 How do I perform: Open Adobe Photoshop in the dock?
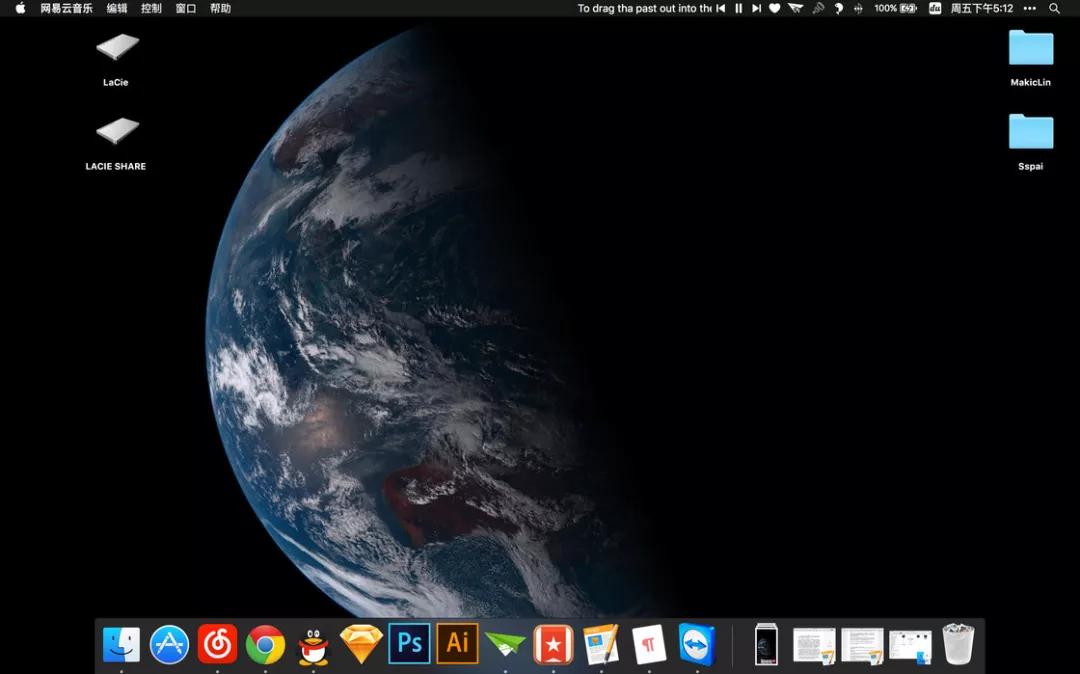(409, 643)
